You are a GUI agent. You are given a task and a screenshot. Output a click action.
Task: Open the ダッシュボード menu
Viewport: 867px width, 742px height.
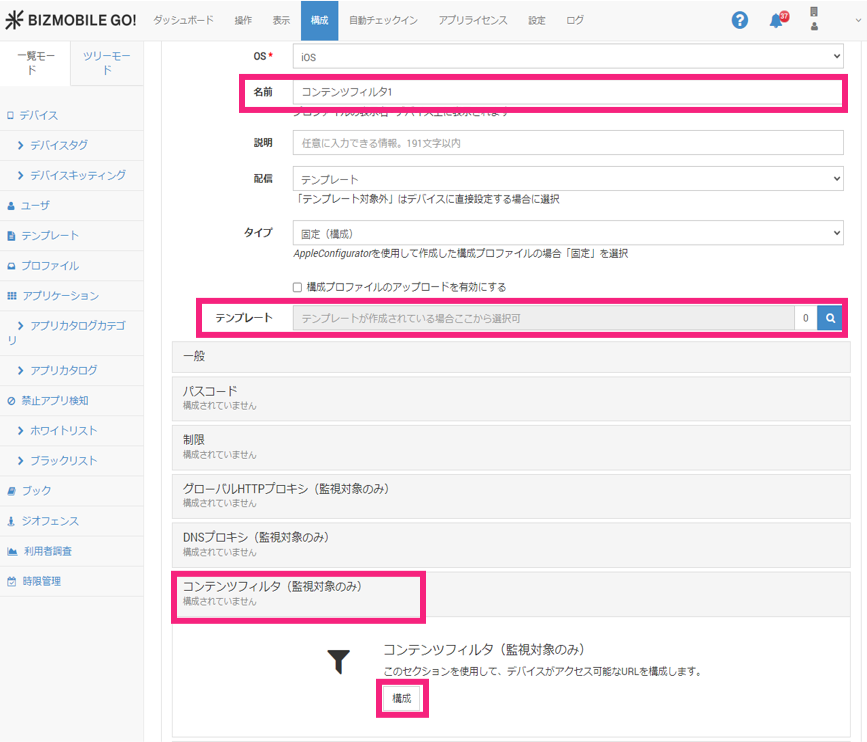pyautogui.click(x=183, y=20)
